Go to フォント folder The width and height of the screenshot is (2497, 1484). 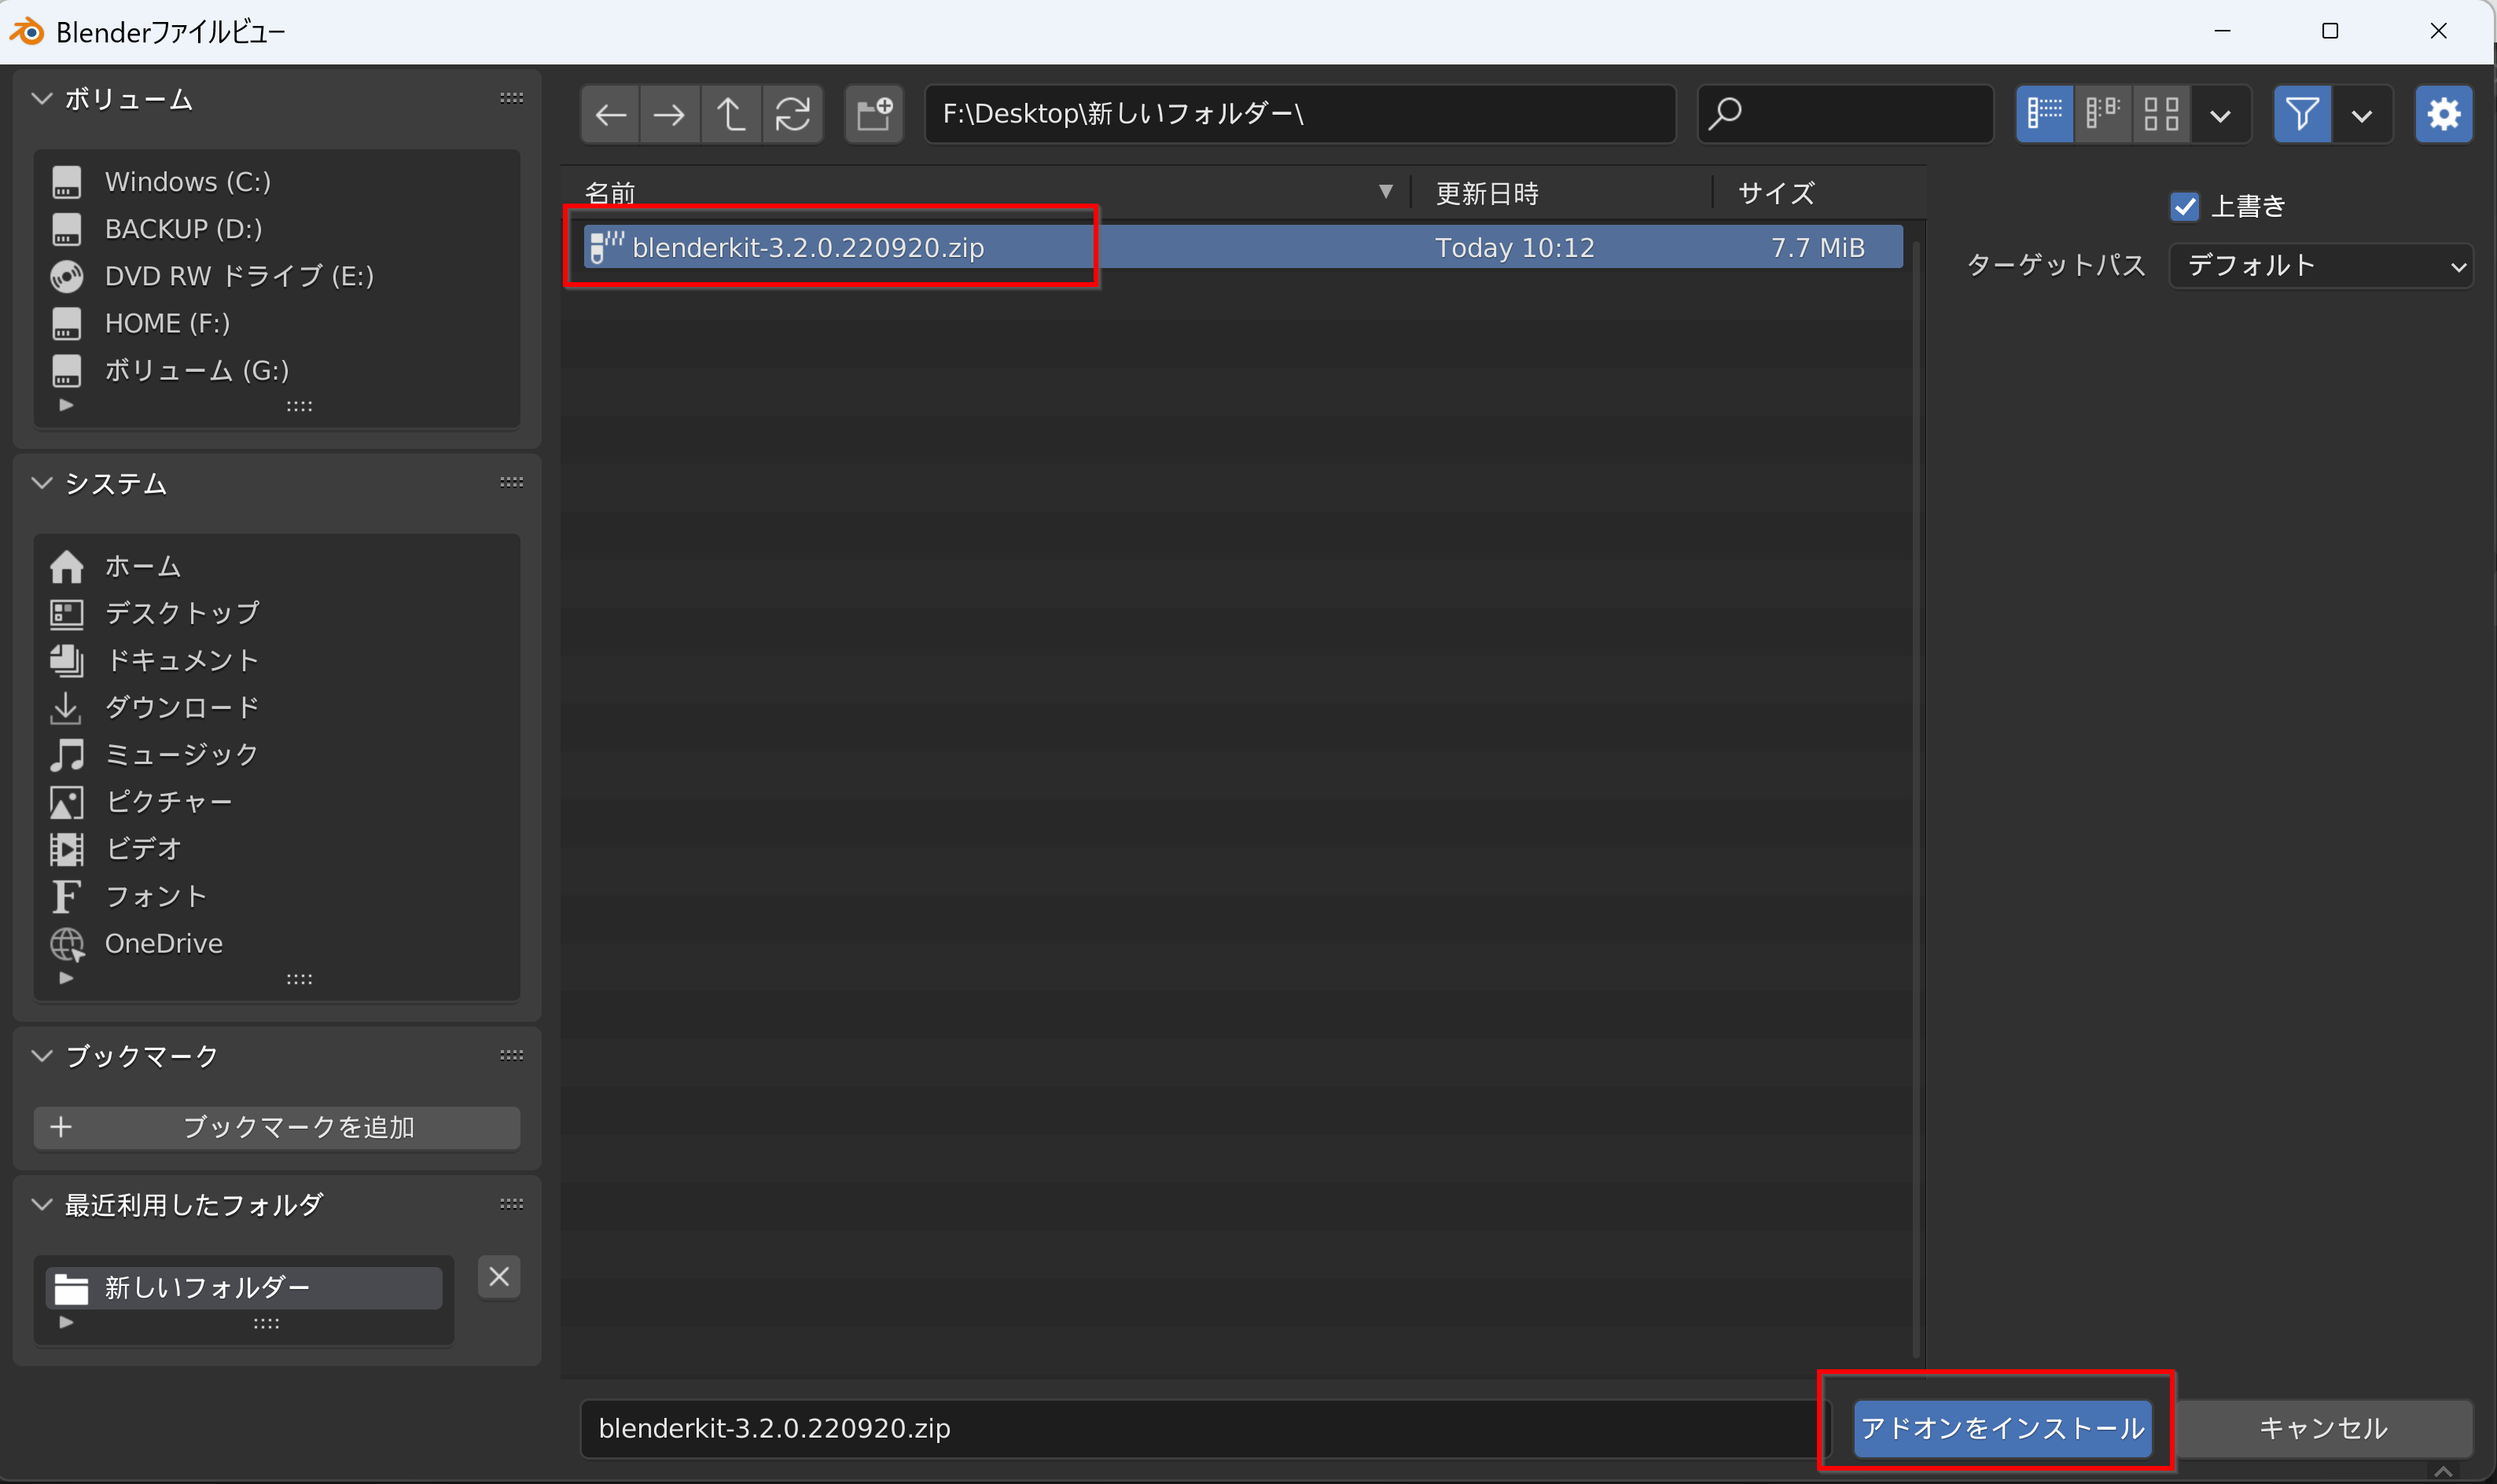pyautogui.click(x=277, y=896)
